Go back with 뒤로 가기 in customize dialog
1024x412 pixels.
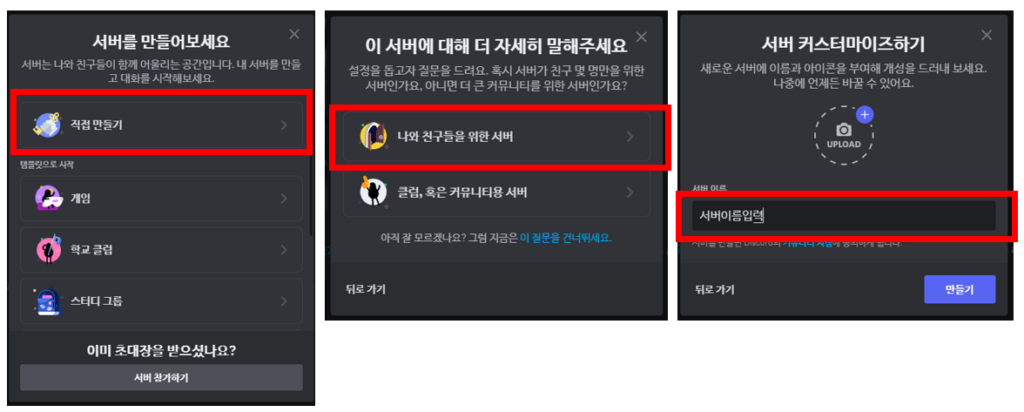click(x=714, y=289)
